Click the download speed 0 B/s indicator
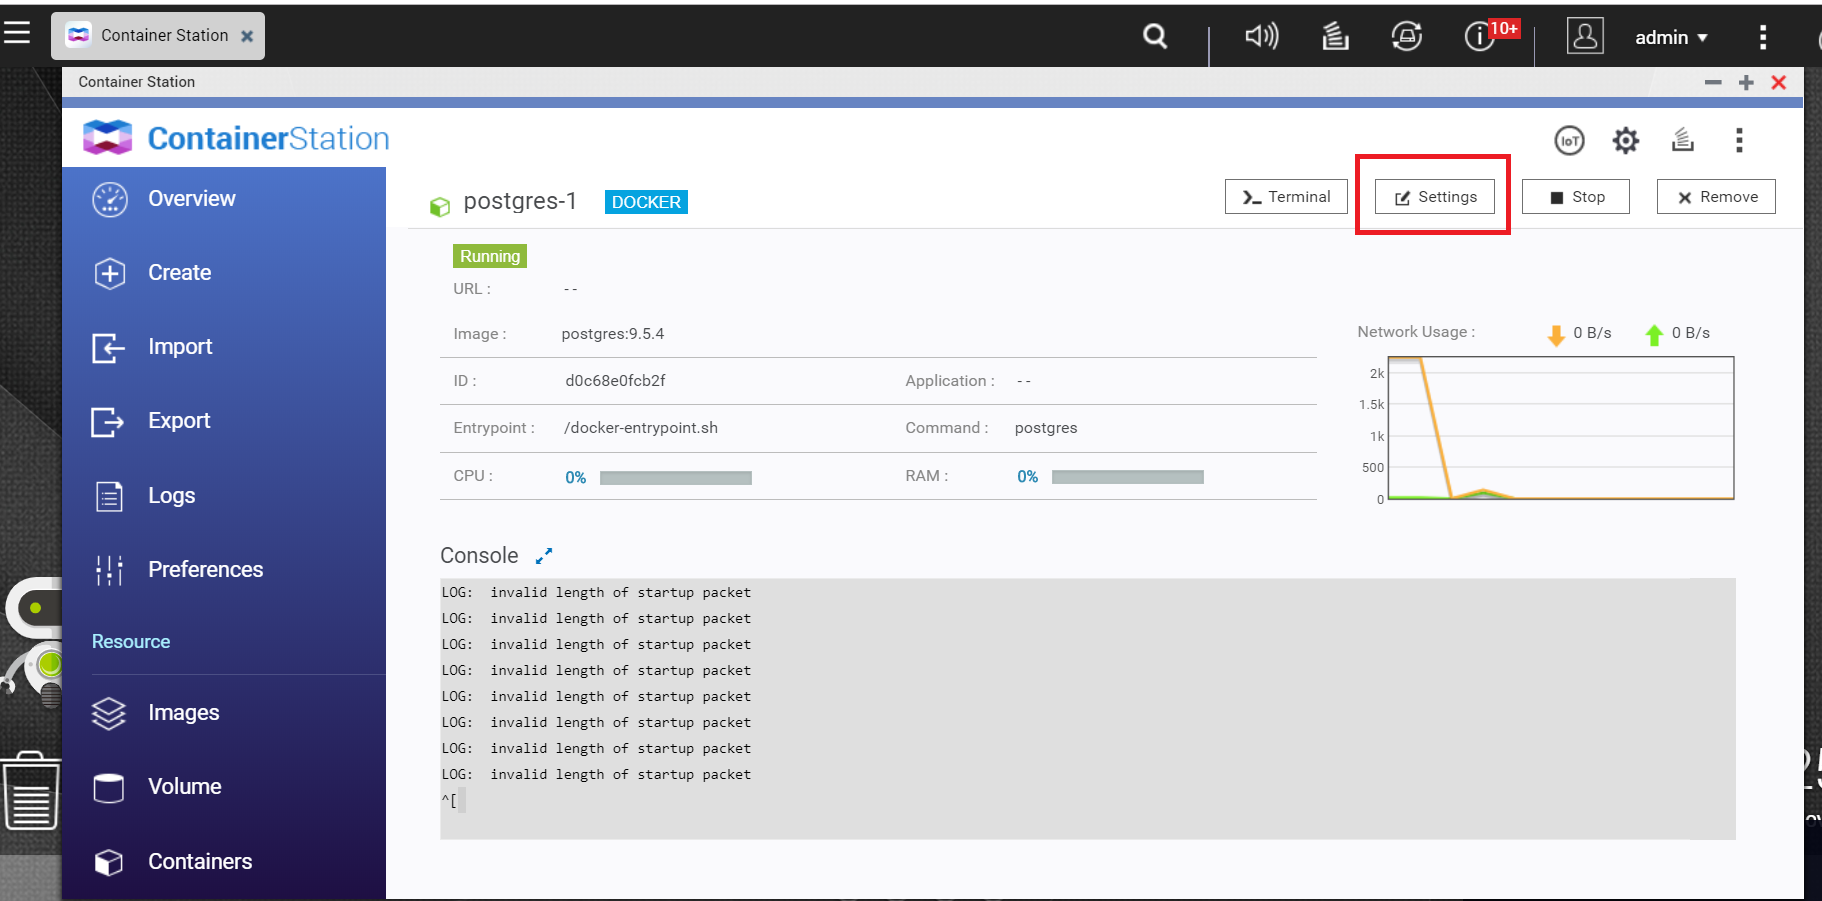1822x901 pixels. pyautogui.click(x=1580, y=333)
